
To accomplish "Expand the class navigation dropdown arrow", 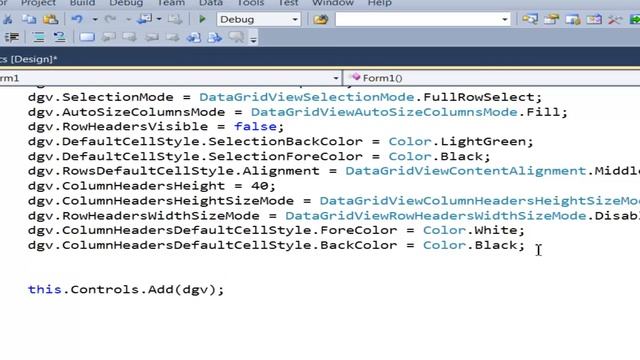I will click(336, 78).
